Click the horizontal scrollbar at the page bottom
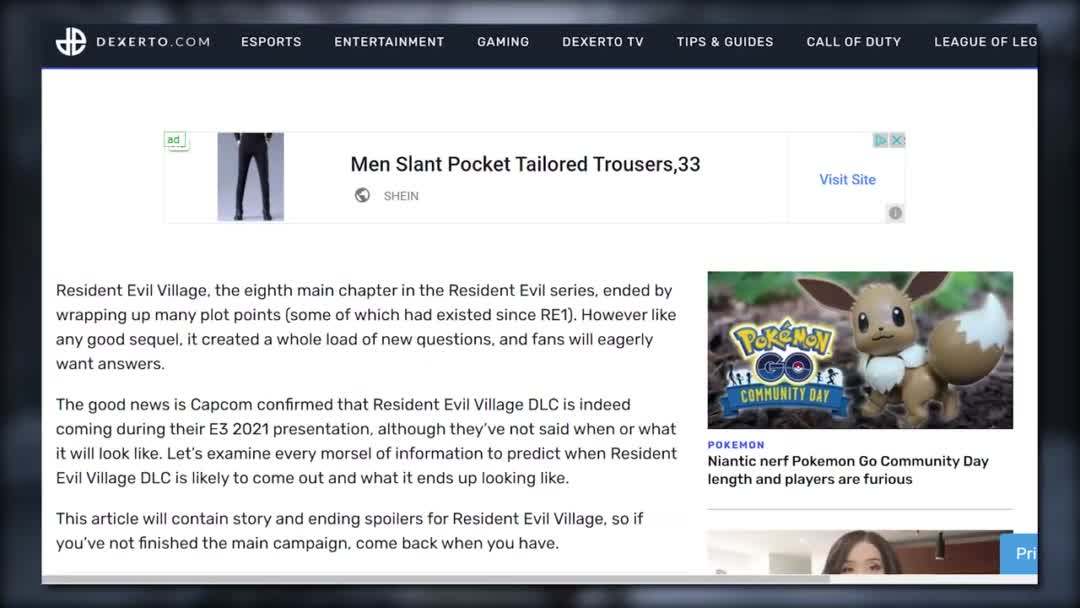Image resolution: width=1080 pixels, height=608 pixels. [435, 579]
